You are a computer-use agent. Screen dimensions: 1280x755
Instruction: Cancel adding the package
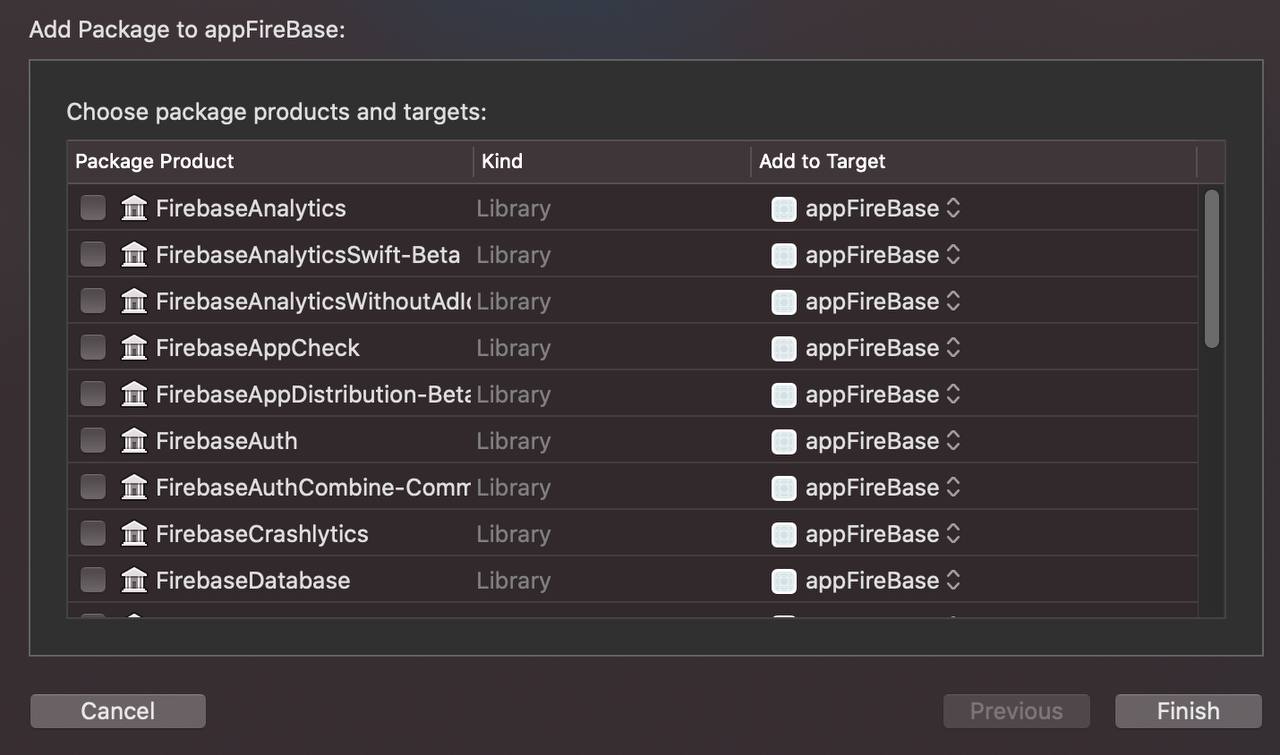click(x=118, y=711)
